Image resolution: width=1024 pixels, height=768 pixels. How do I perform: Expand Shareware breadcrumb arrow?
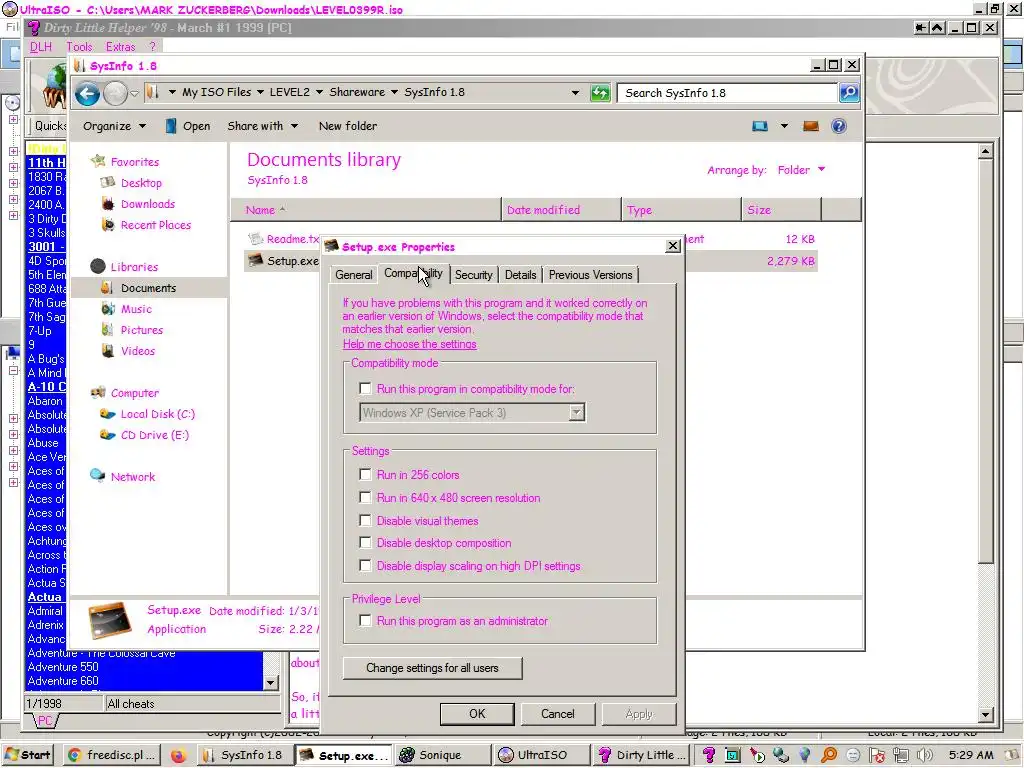394,92
